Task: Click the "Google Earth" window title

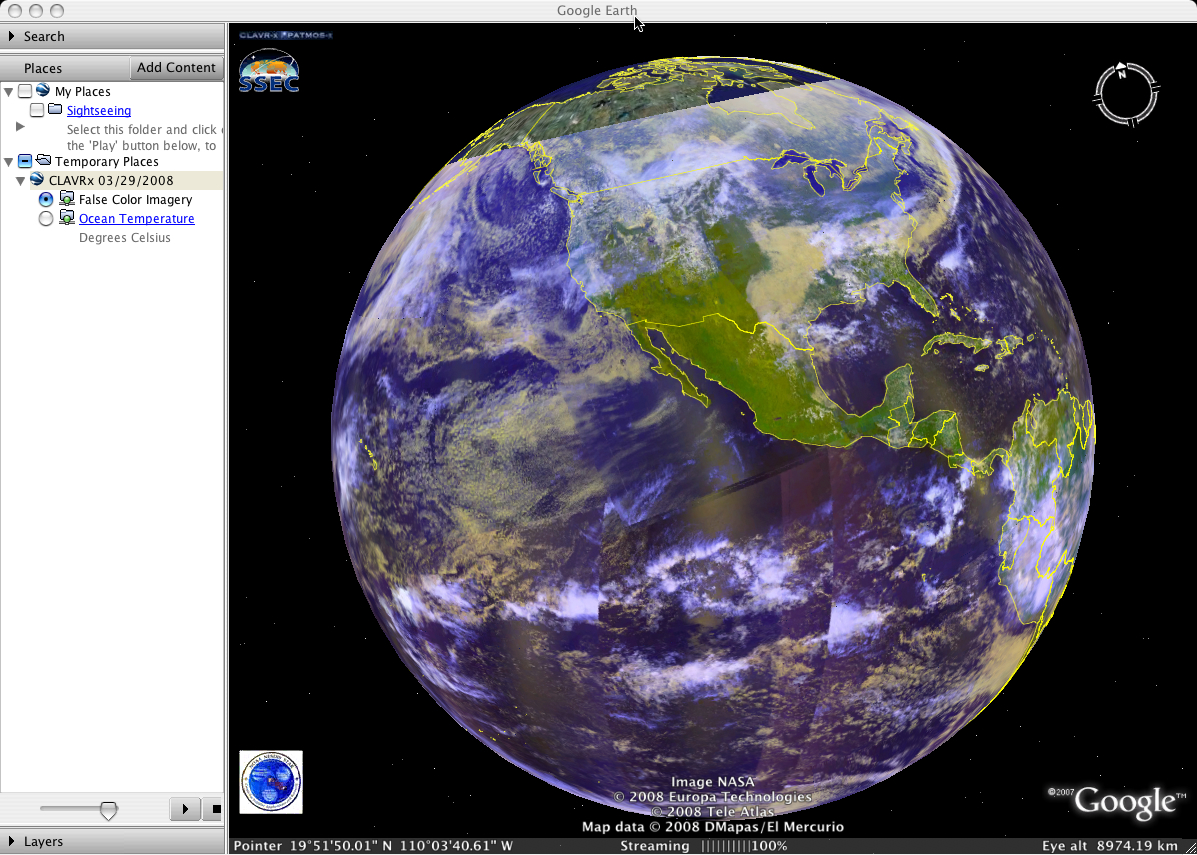Action: [x=597, y=11]
